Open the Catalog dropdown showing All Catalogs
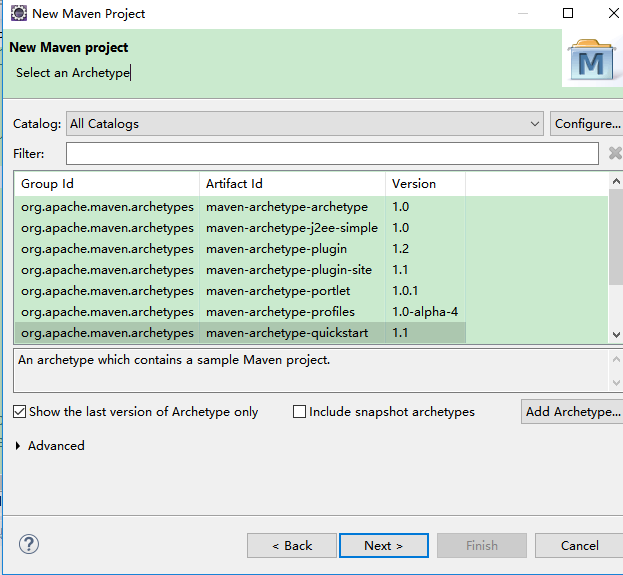The image size is (623, 575). pos(305,124)
